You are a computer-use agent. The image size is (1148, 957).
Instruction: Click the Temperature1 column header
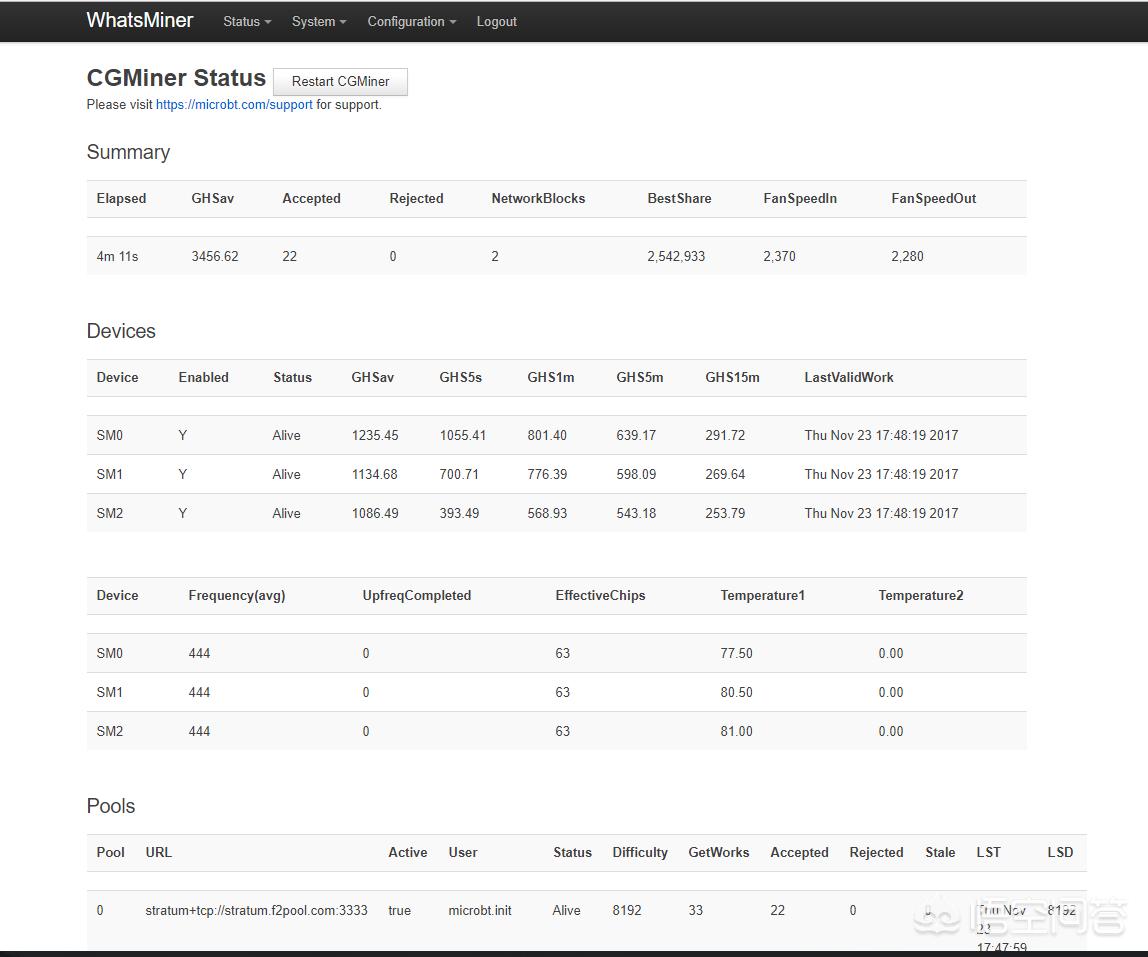point(762,595)
